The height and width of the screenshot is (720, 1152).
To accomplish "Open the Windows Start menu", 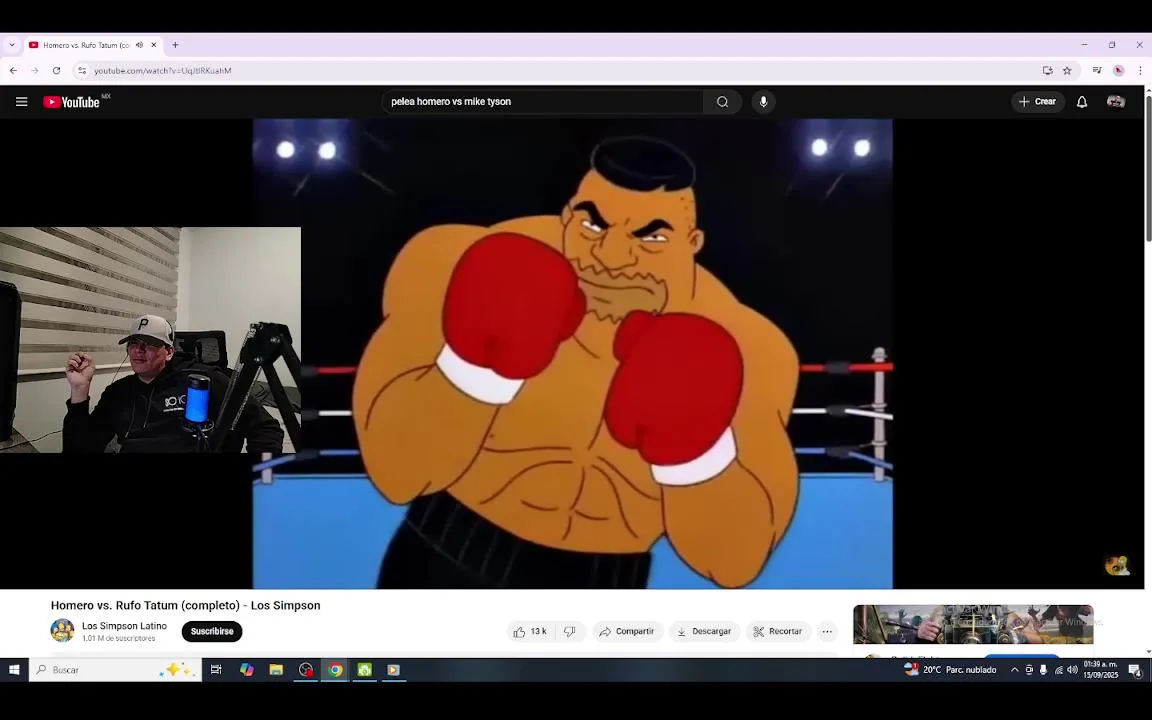I will tap(14, 670).
